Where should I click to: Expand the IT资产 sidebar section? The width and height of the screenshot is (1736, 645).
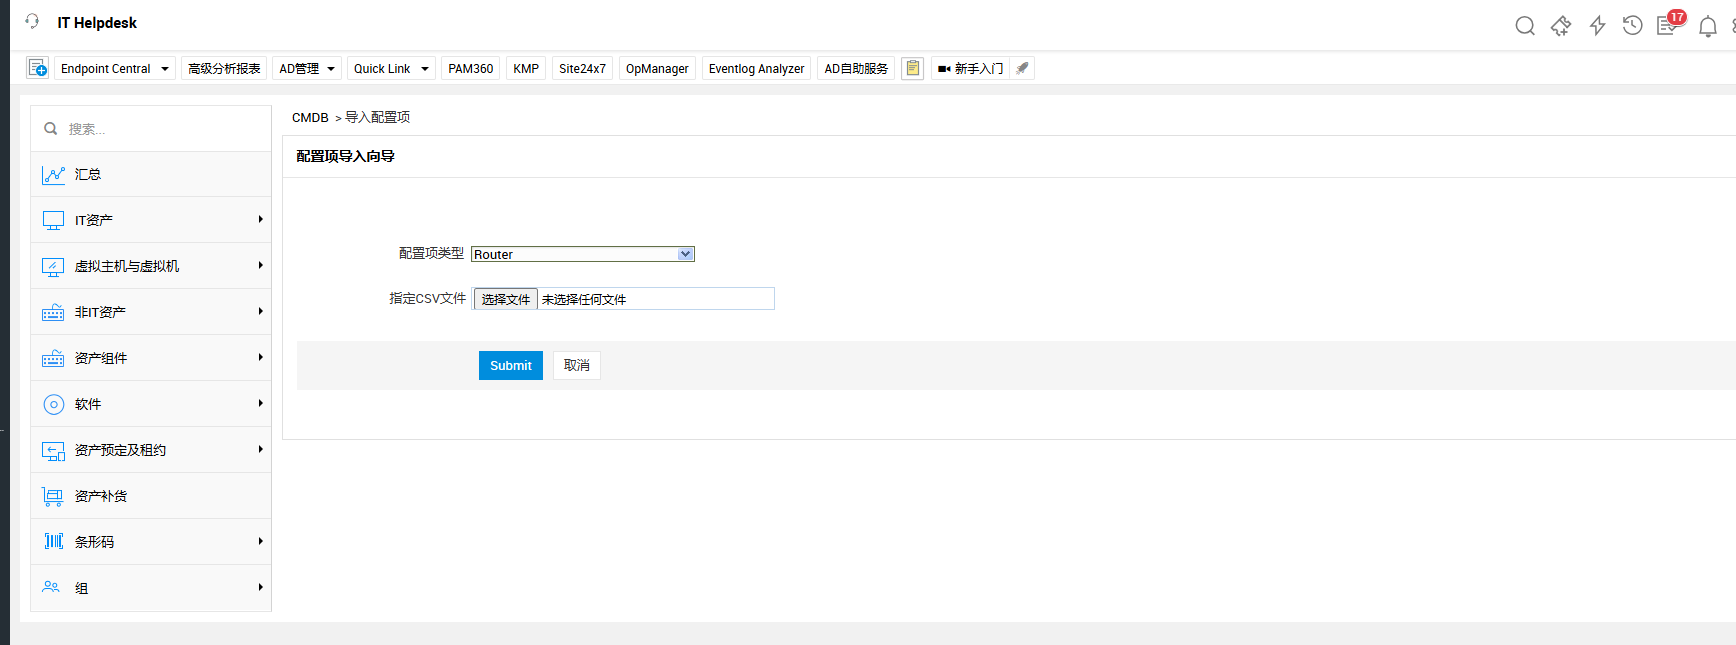point(151,220)
